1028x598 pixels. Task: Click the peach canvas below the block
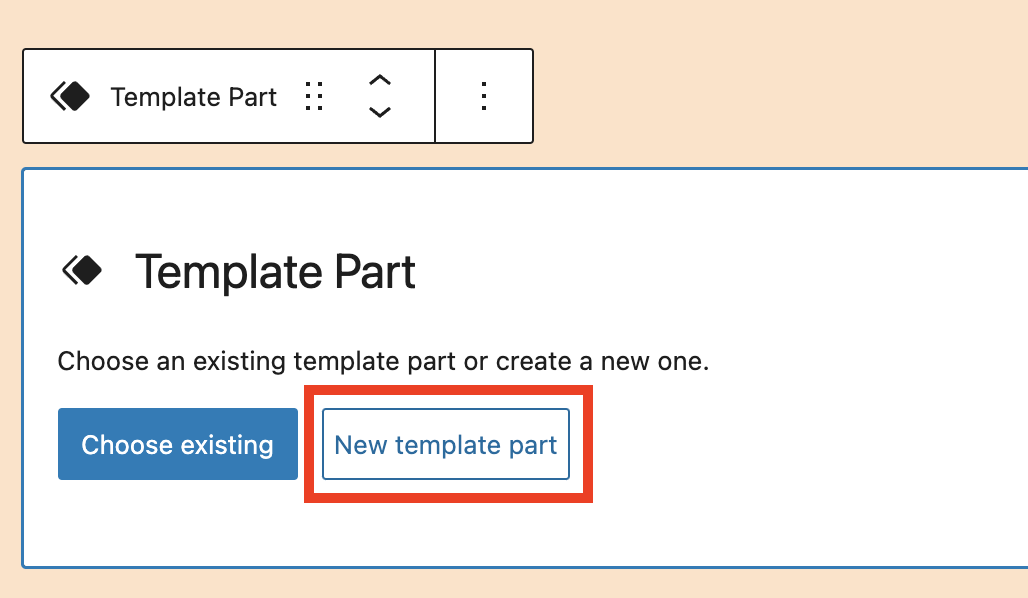pos(500,584)
